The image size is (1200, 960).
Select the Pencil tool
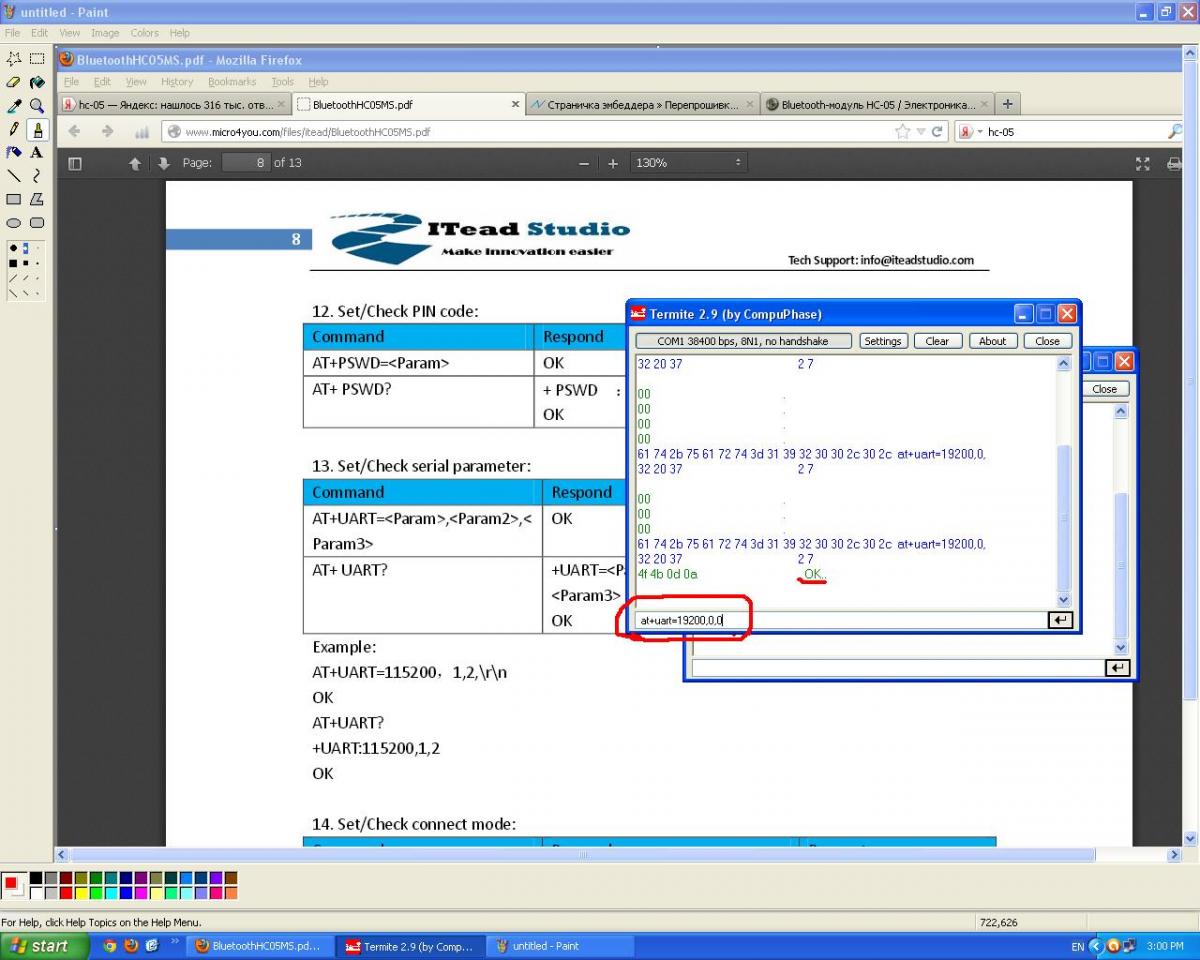coord(14,129)
